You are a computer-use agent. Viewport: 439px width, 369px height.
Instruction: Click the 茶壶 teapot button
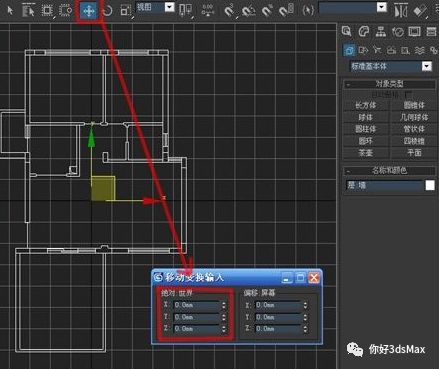[x=366, y=153]
